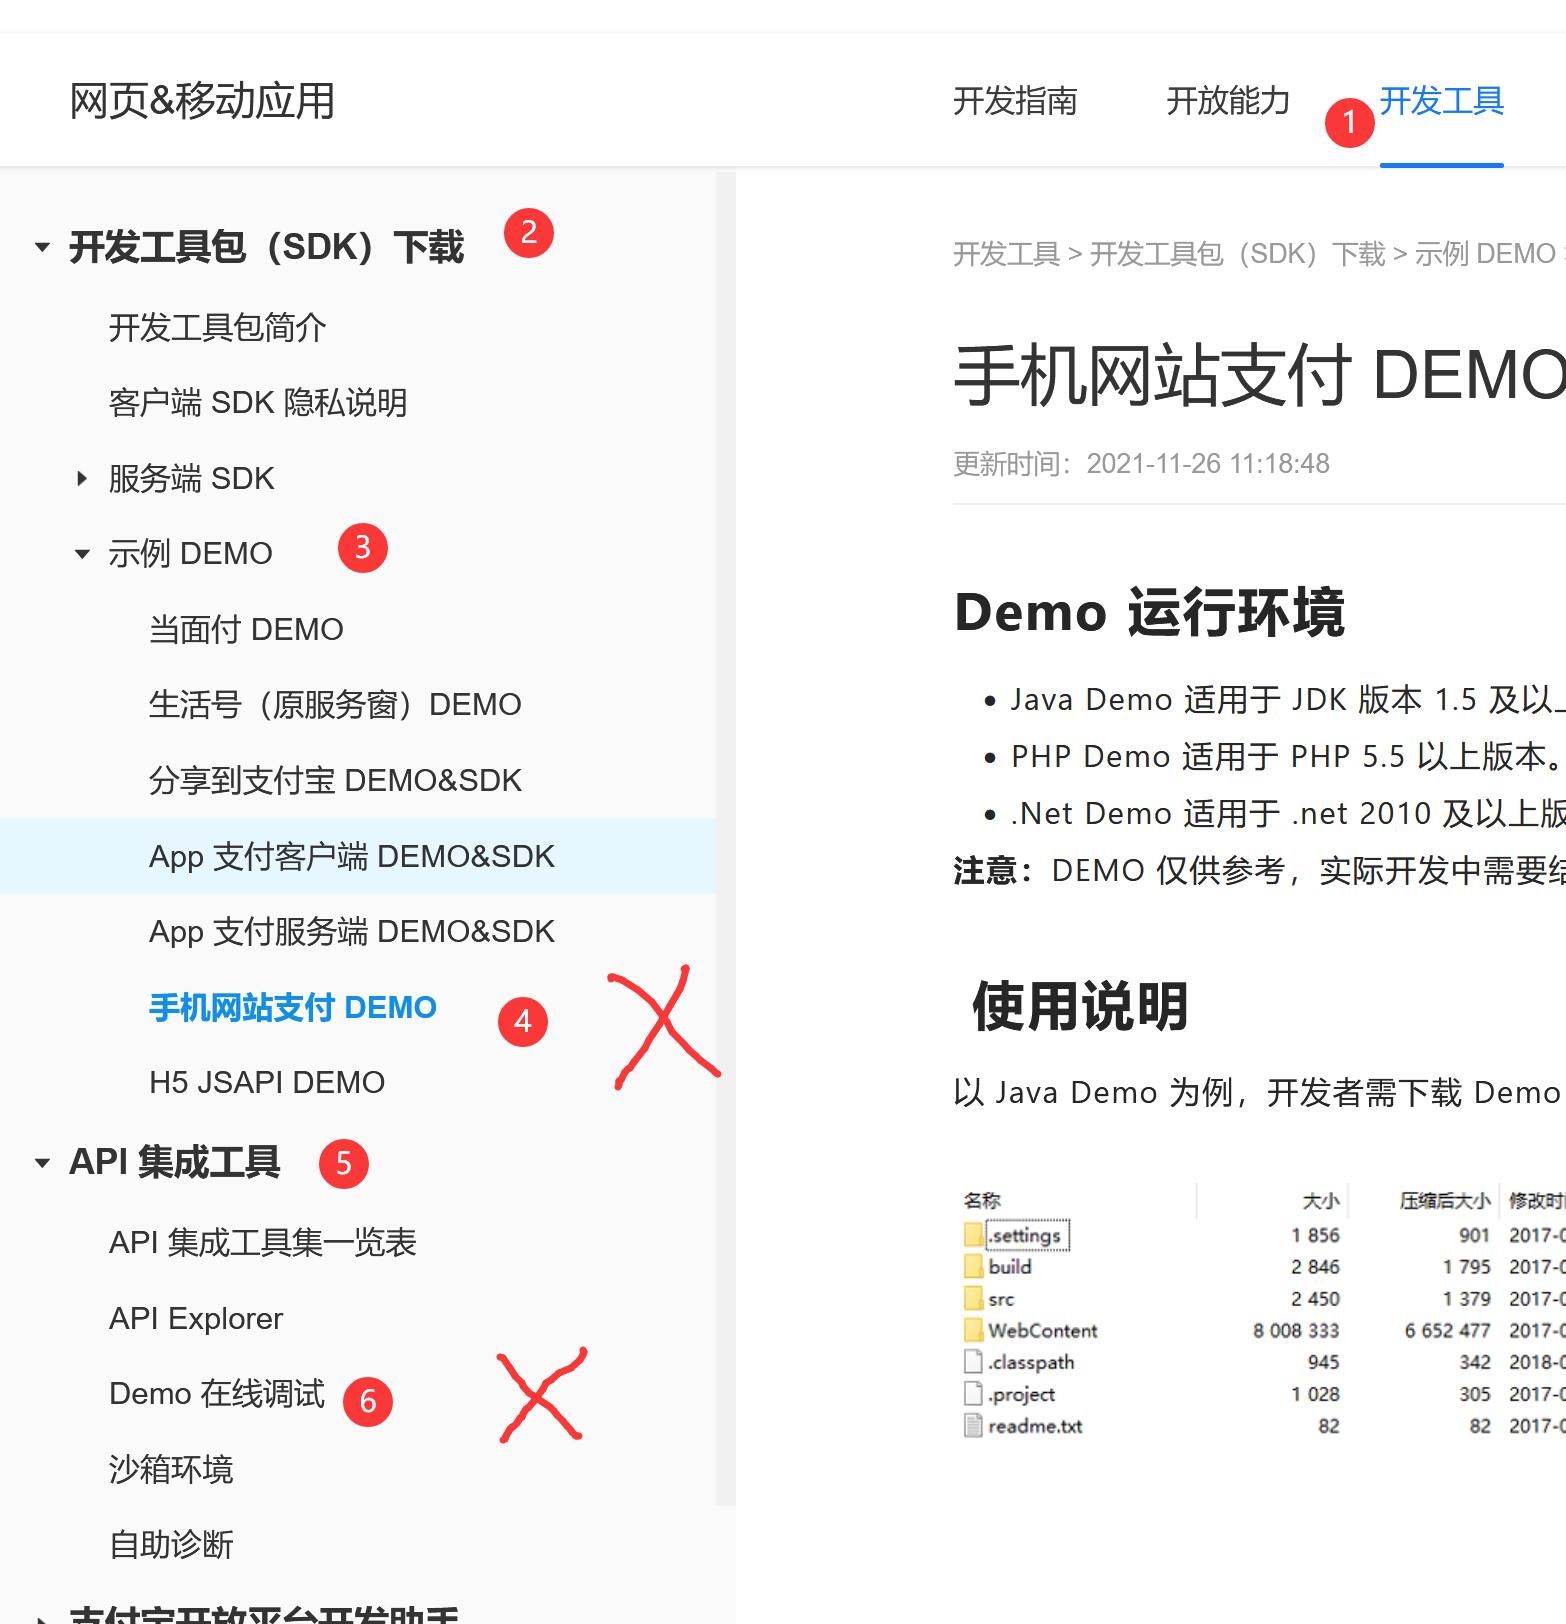Open 开发工具包简介 in sidebar
1566x1624 pixels.
217,328
